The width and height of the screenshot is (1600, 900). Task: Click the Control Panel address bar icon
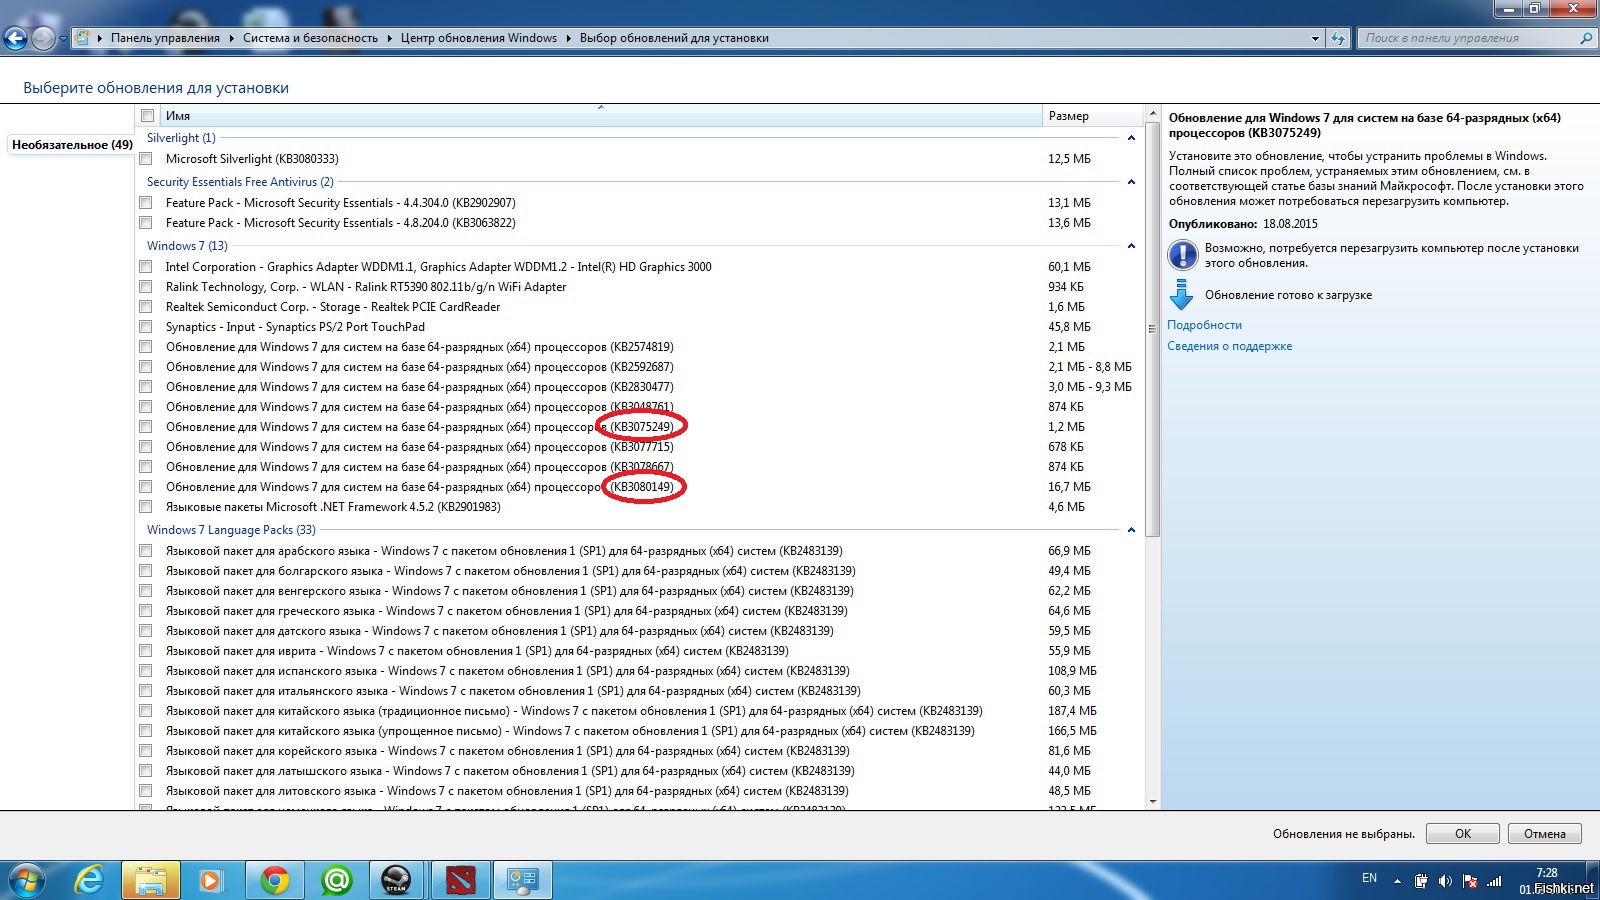coord(83,38)
